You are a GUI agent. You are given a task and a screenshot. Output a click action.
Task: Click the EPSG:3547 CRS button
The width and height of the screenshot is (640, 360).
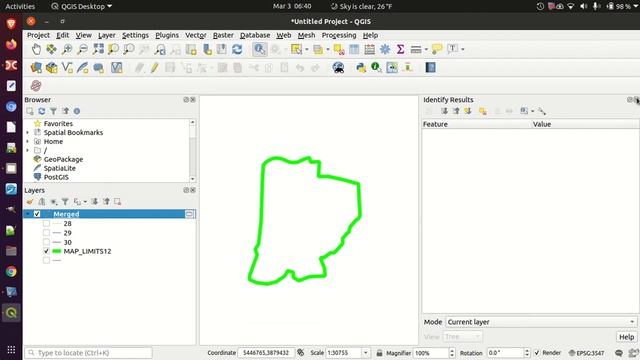(586, 353)
